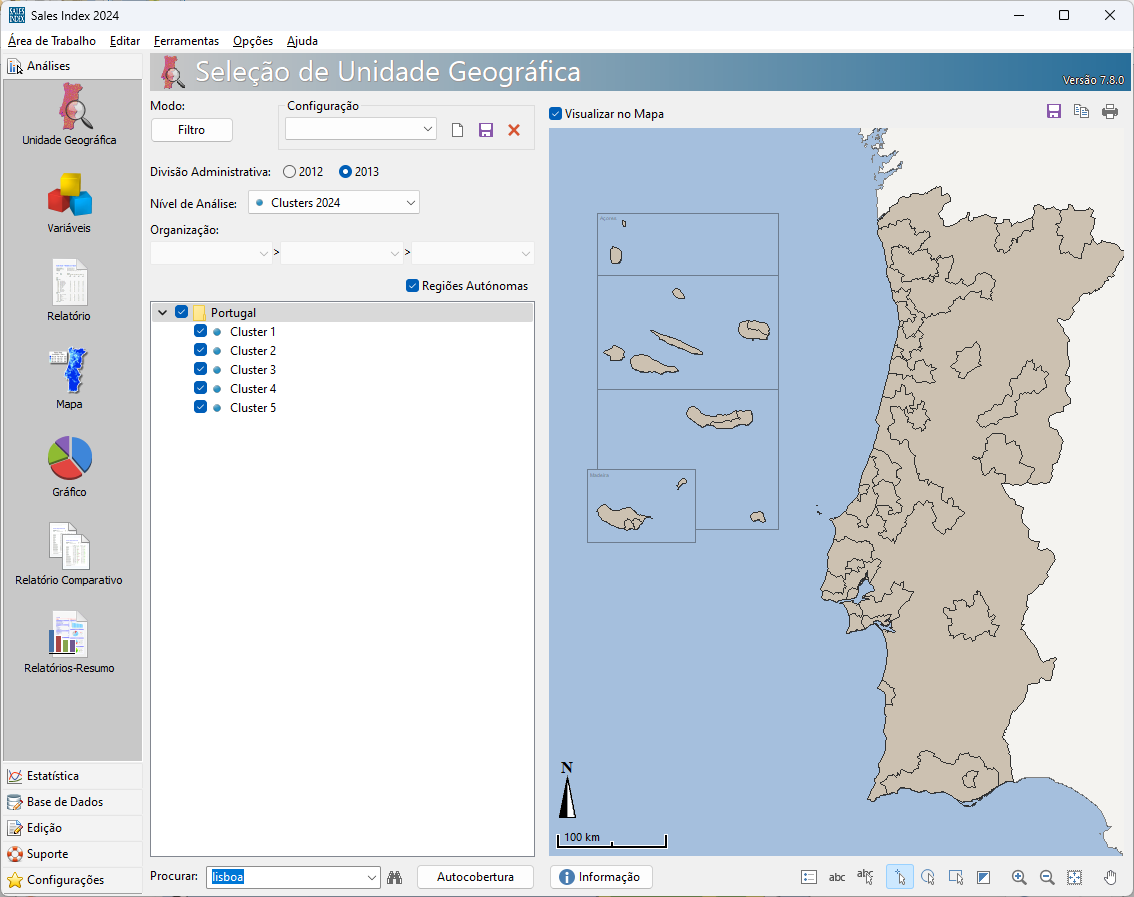Click the map zoom in magnifier
The height and width of the screenshot is (897, 1134).
pyautogui.click(x=1019, y=877)
